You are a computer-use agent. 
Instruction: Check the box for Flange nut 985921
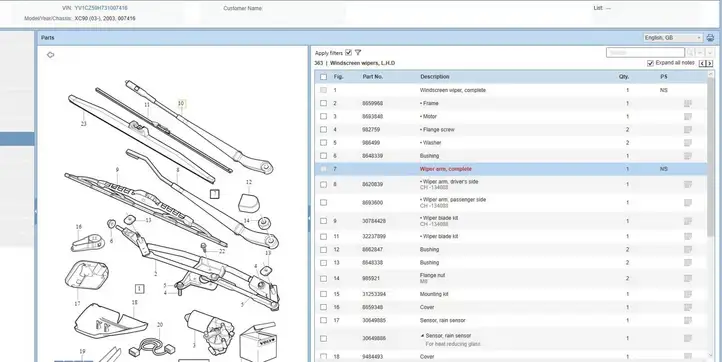click(323, 279)
